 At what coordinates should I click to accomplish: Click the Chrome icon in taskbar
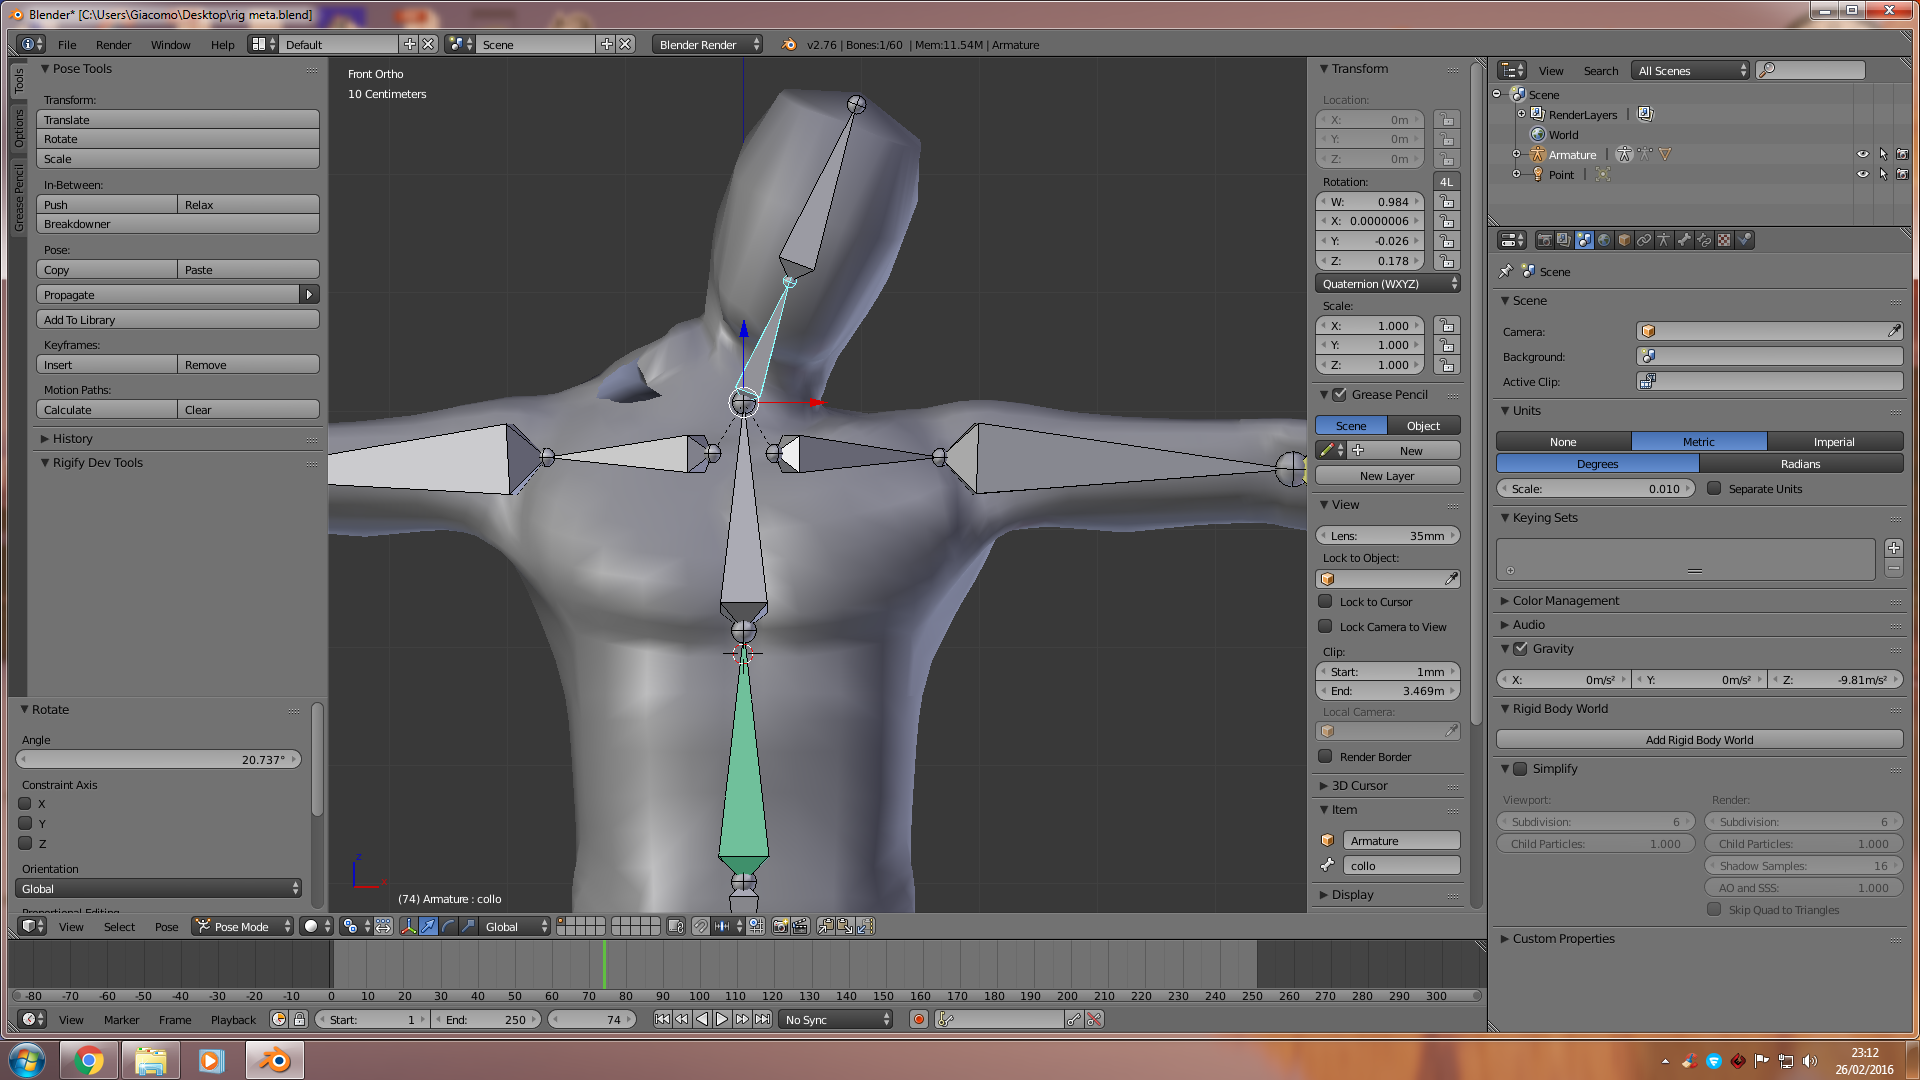(89, 1060)
